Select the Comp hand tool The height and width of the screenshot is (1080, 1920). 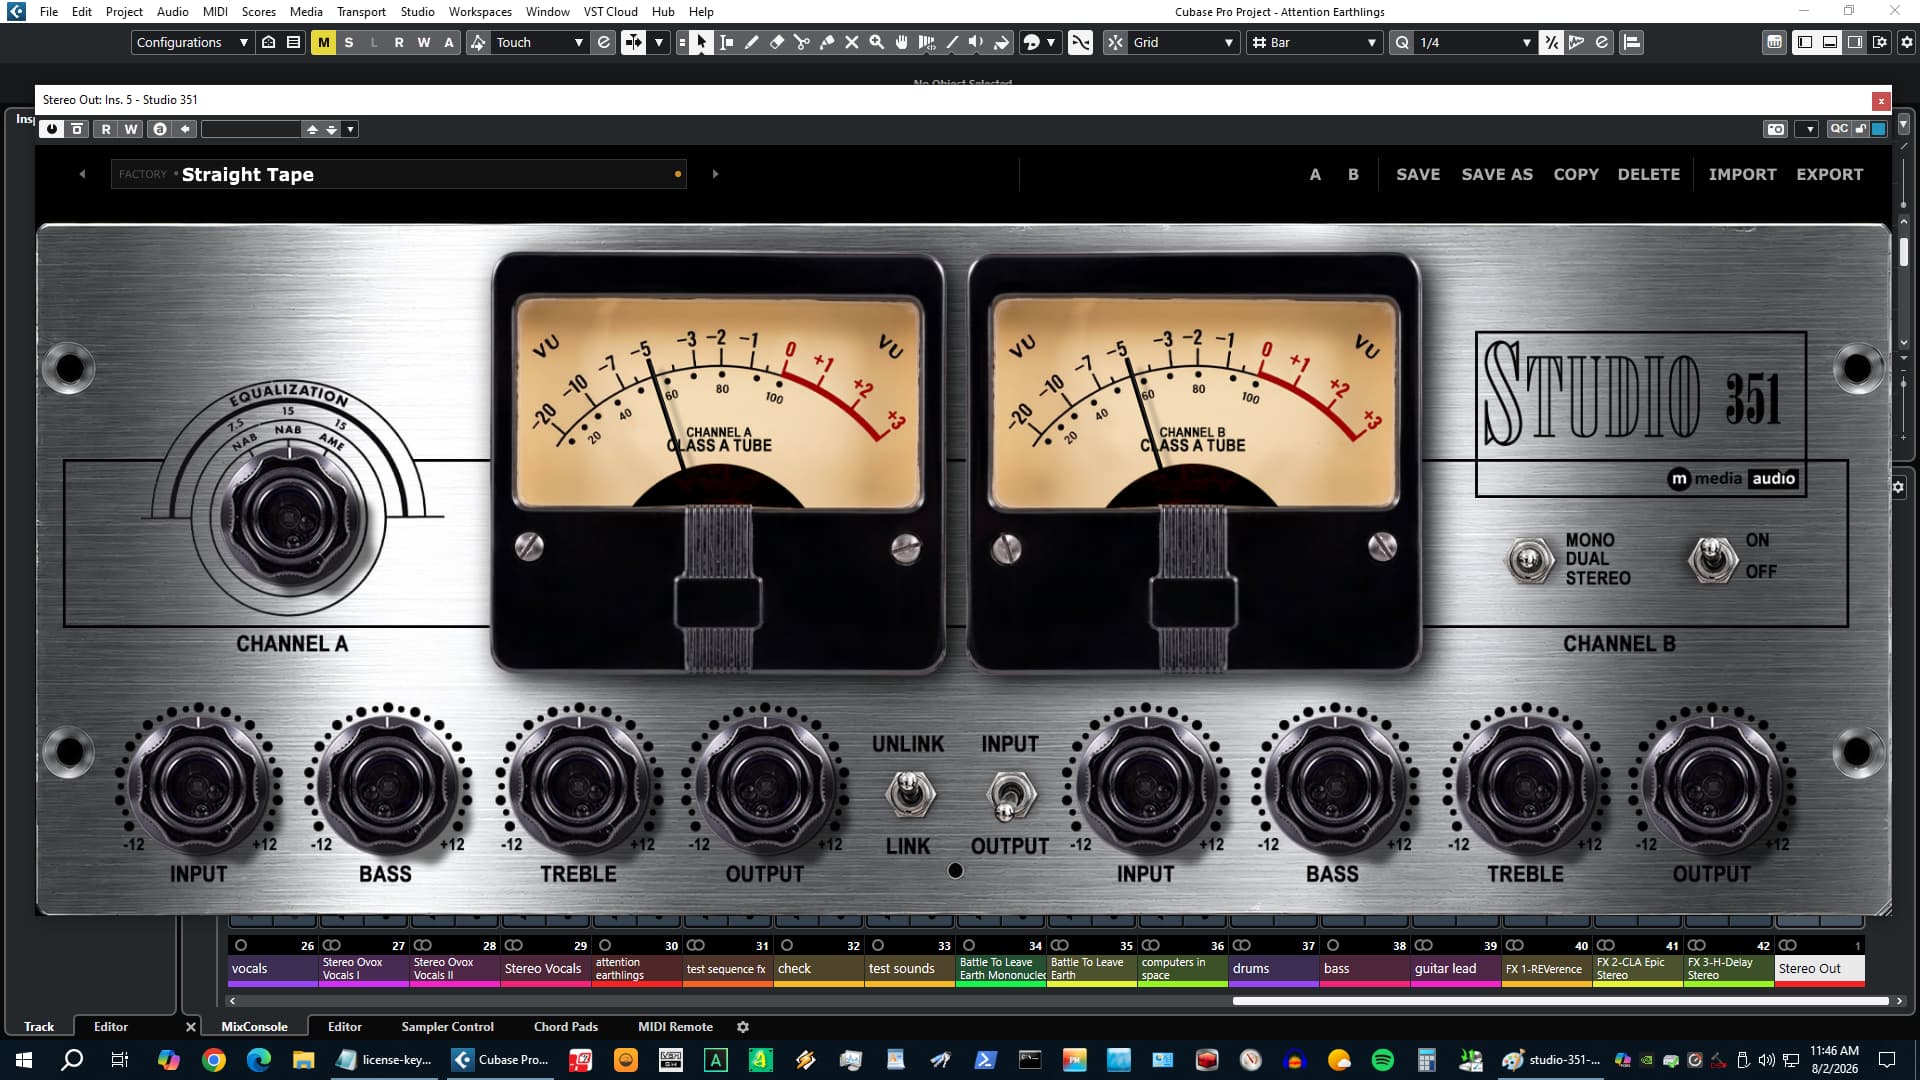(x=902, y=42)
